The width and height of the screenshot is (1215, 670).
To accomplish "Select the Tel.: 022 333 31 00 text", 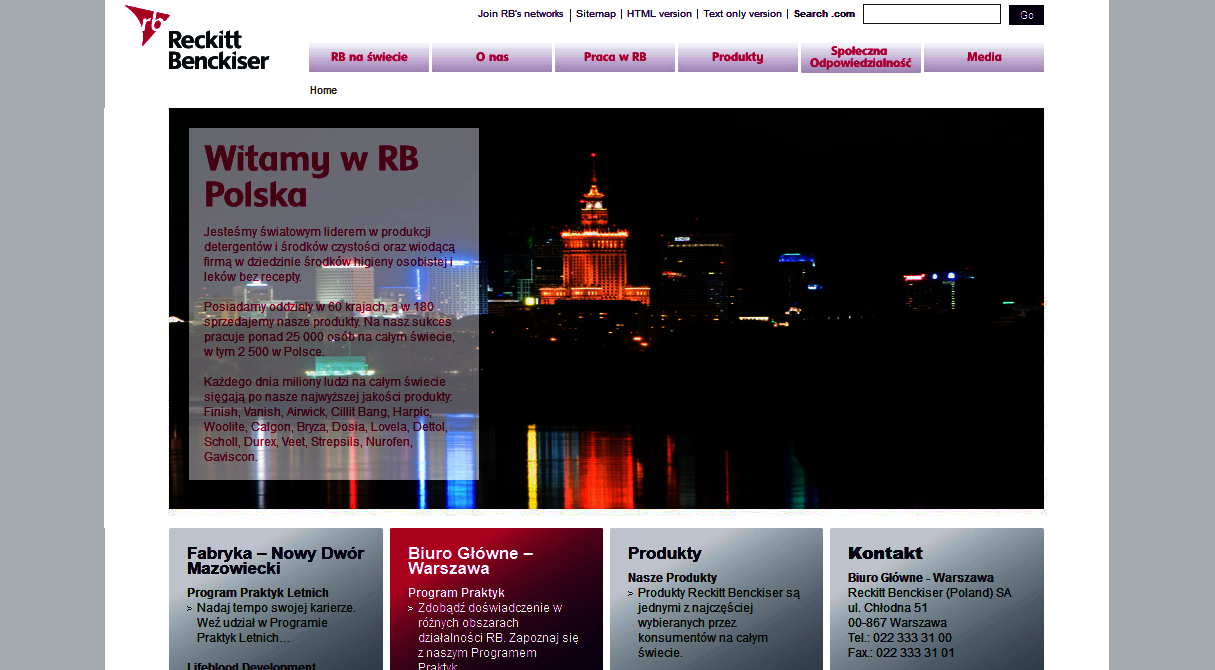I will point(900,638).
